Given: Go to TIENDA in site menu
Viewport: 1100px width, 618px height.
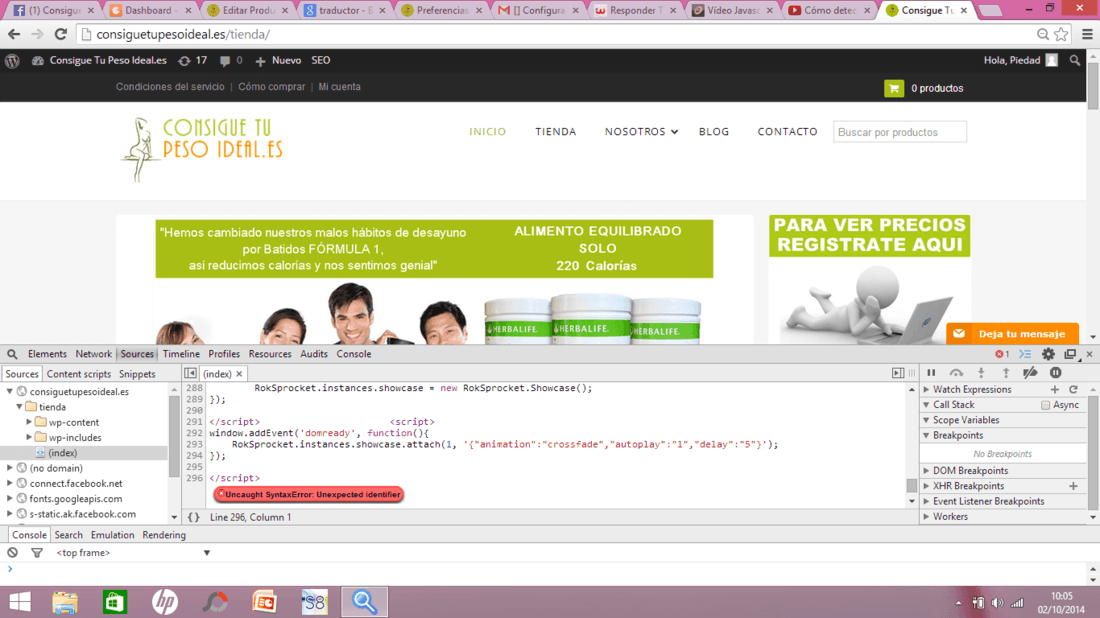Looking at the screenshot, I should (556, 132).
